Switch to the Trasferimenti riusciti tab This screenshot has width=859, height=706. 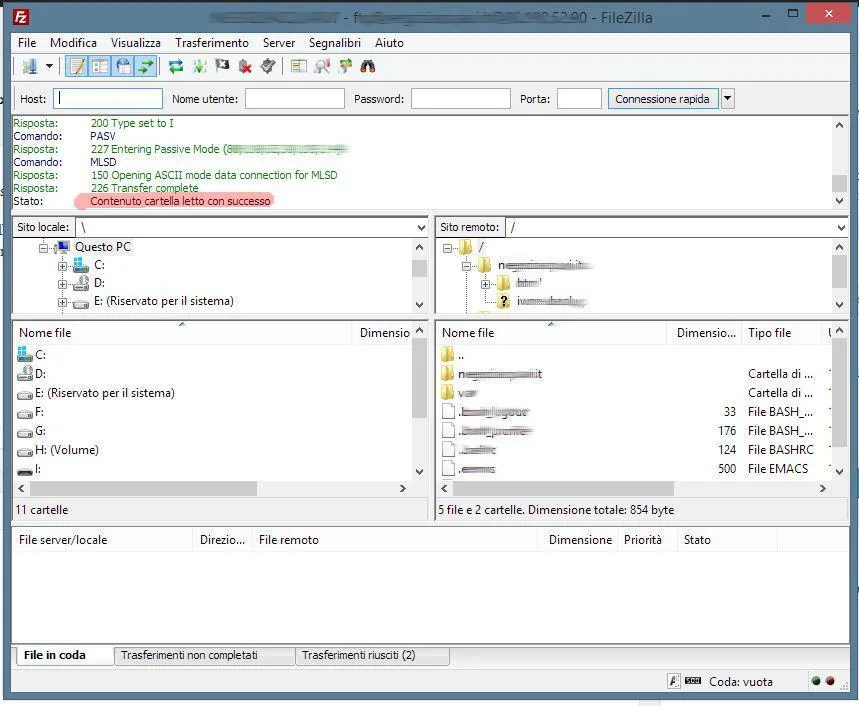[373, 655]
